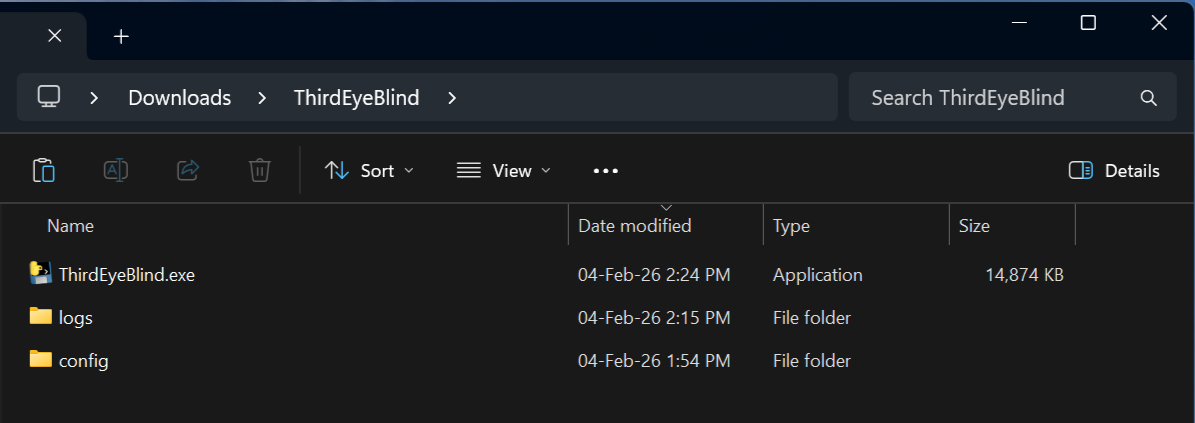Click the Share icon in toolbar
This screenshot has width=1195, height=423.
(x=187, y=170)
